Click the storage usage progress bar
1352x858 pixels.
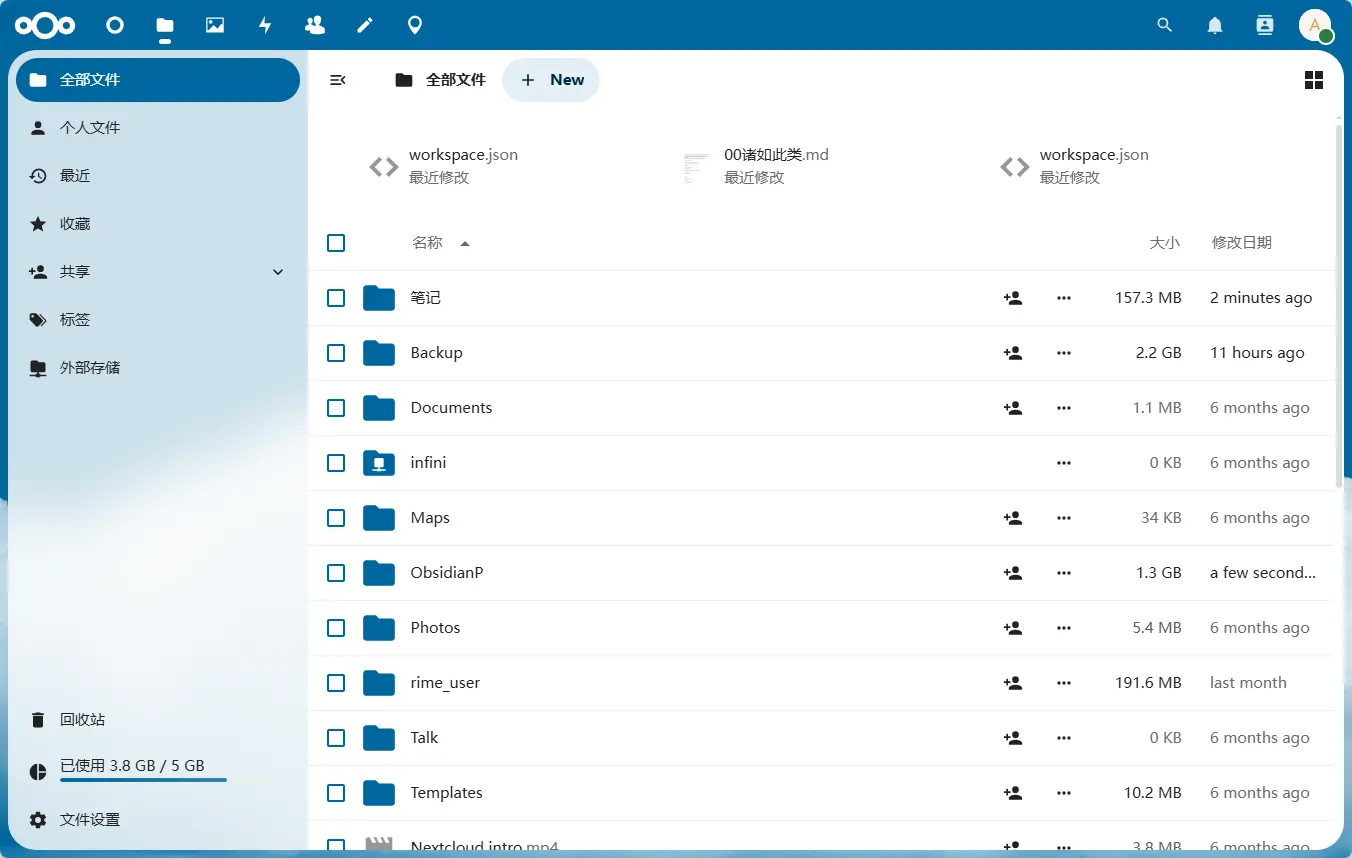click(x=143, y=779)
